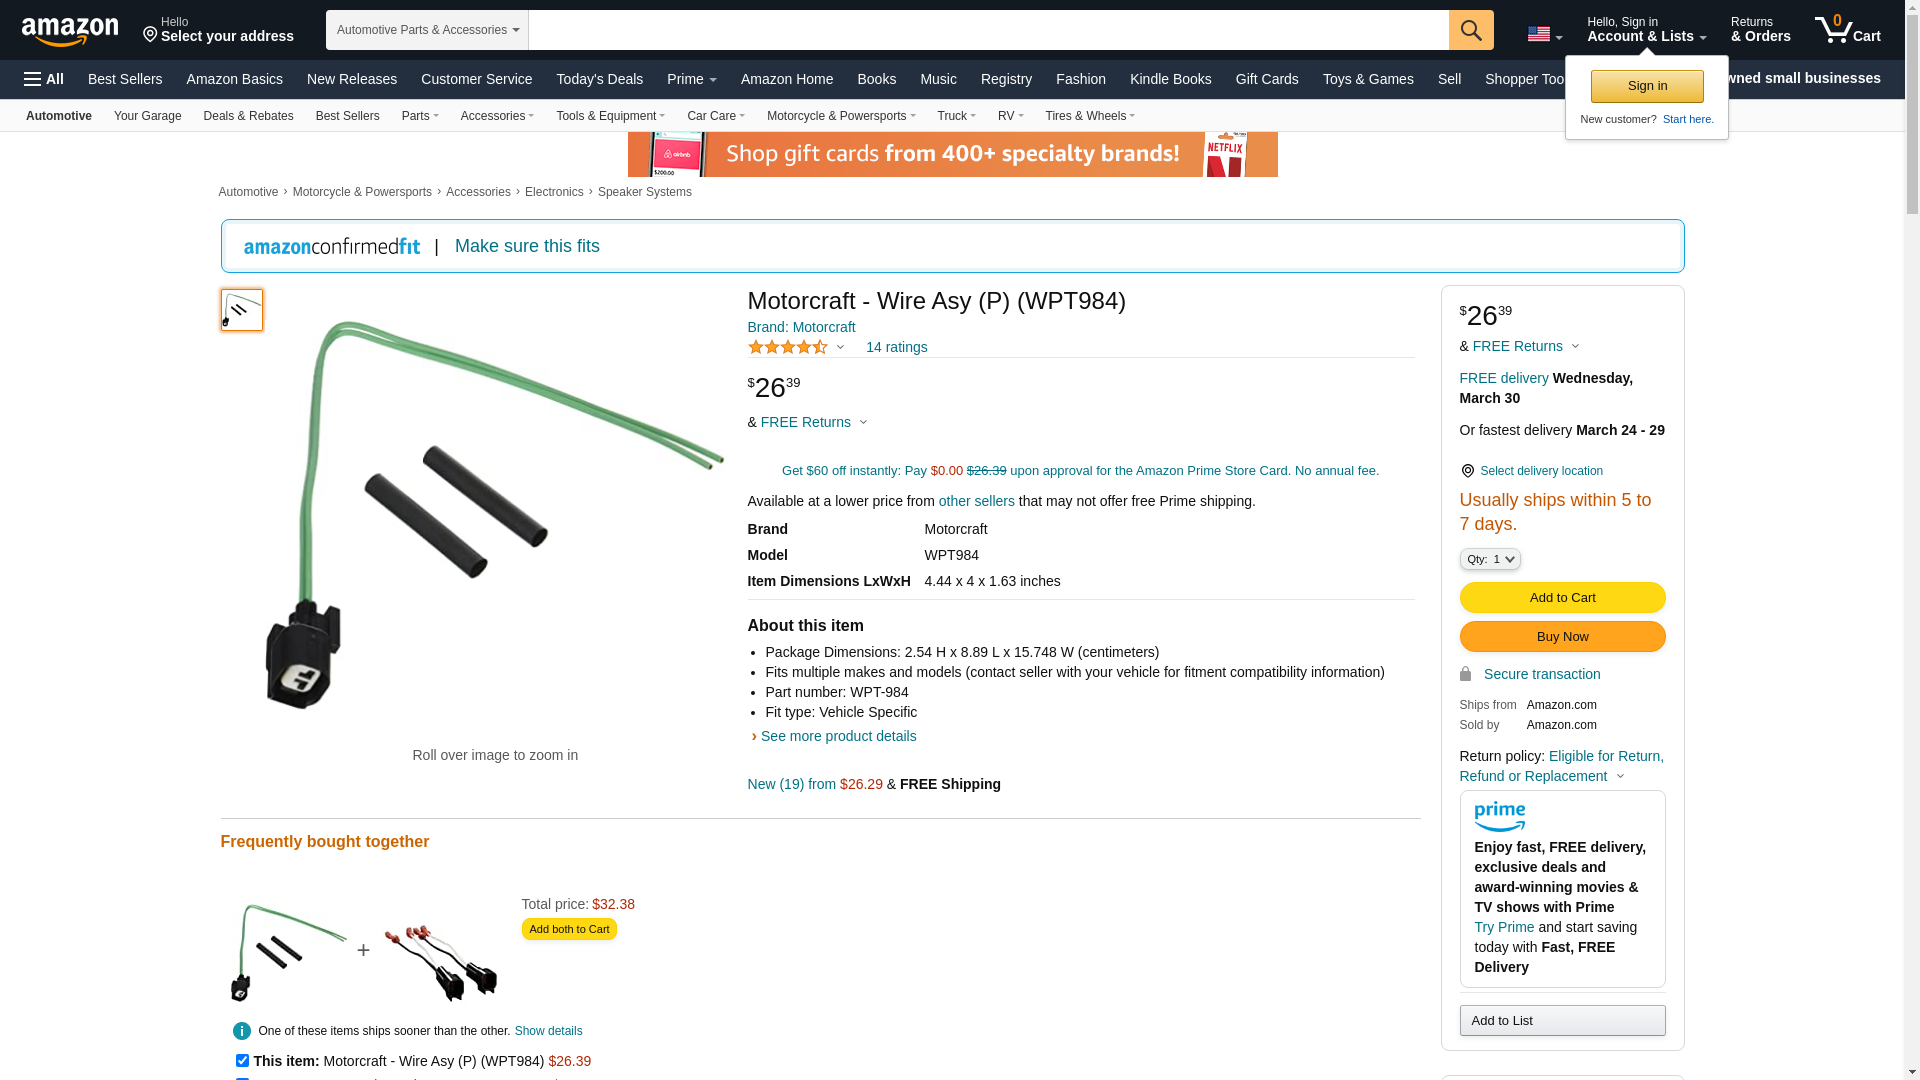Click the Add to Cart button
This screenshot has width=1920, height=1080.
pos(1562,597)
